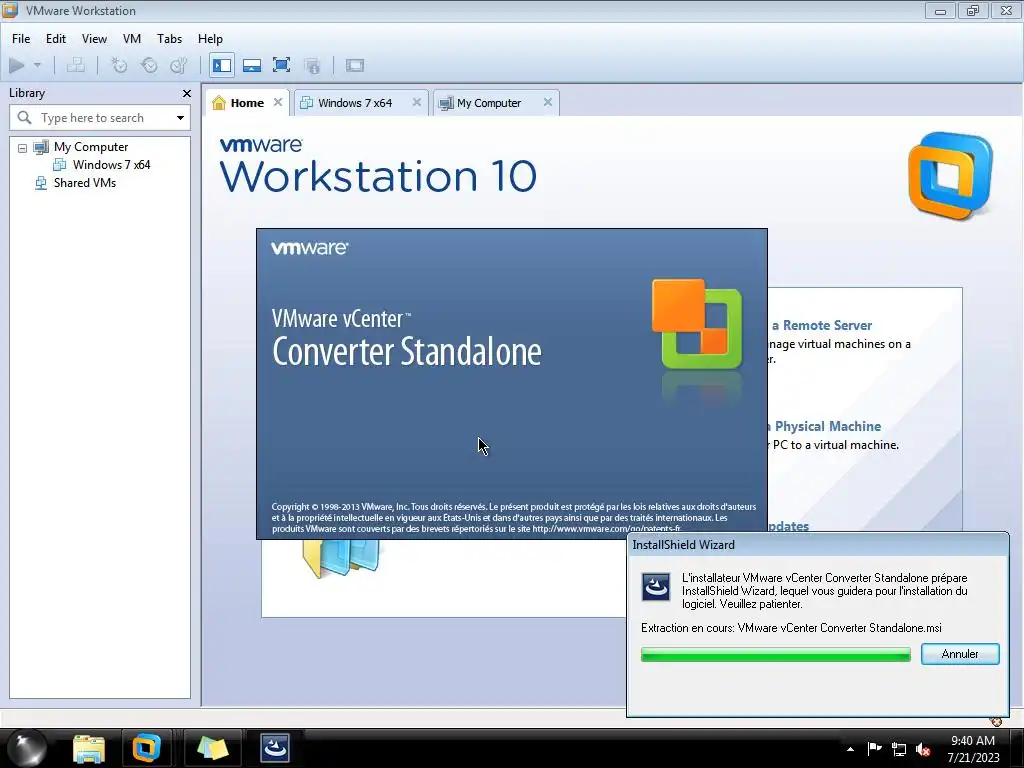Viewport: 1024px width, 768px height.
Task: Click the muted volume tray icon
Action: tap(923, 749)
